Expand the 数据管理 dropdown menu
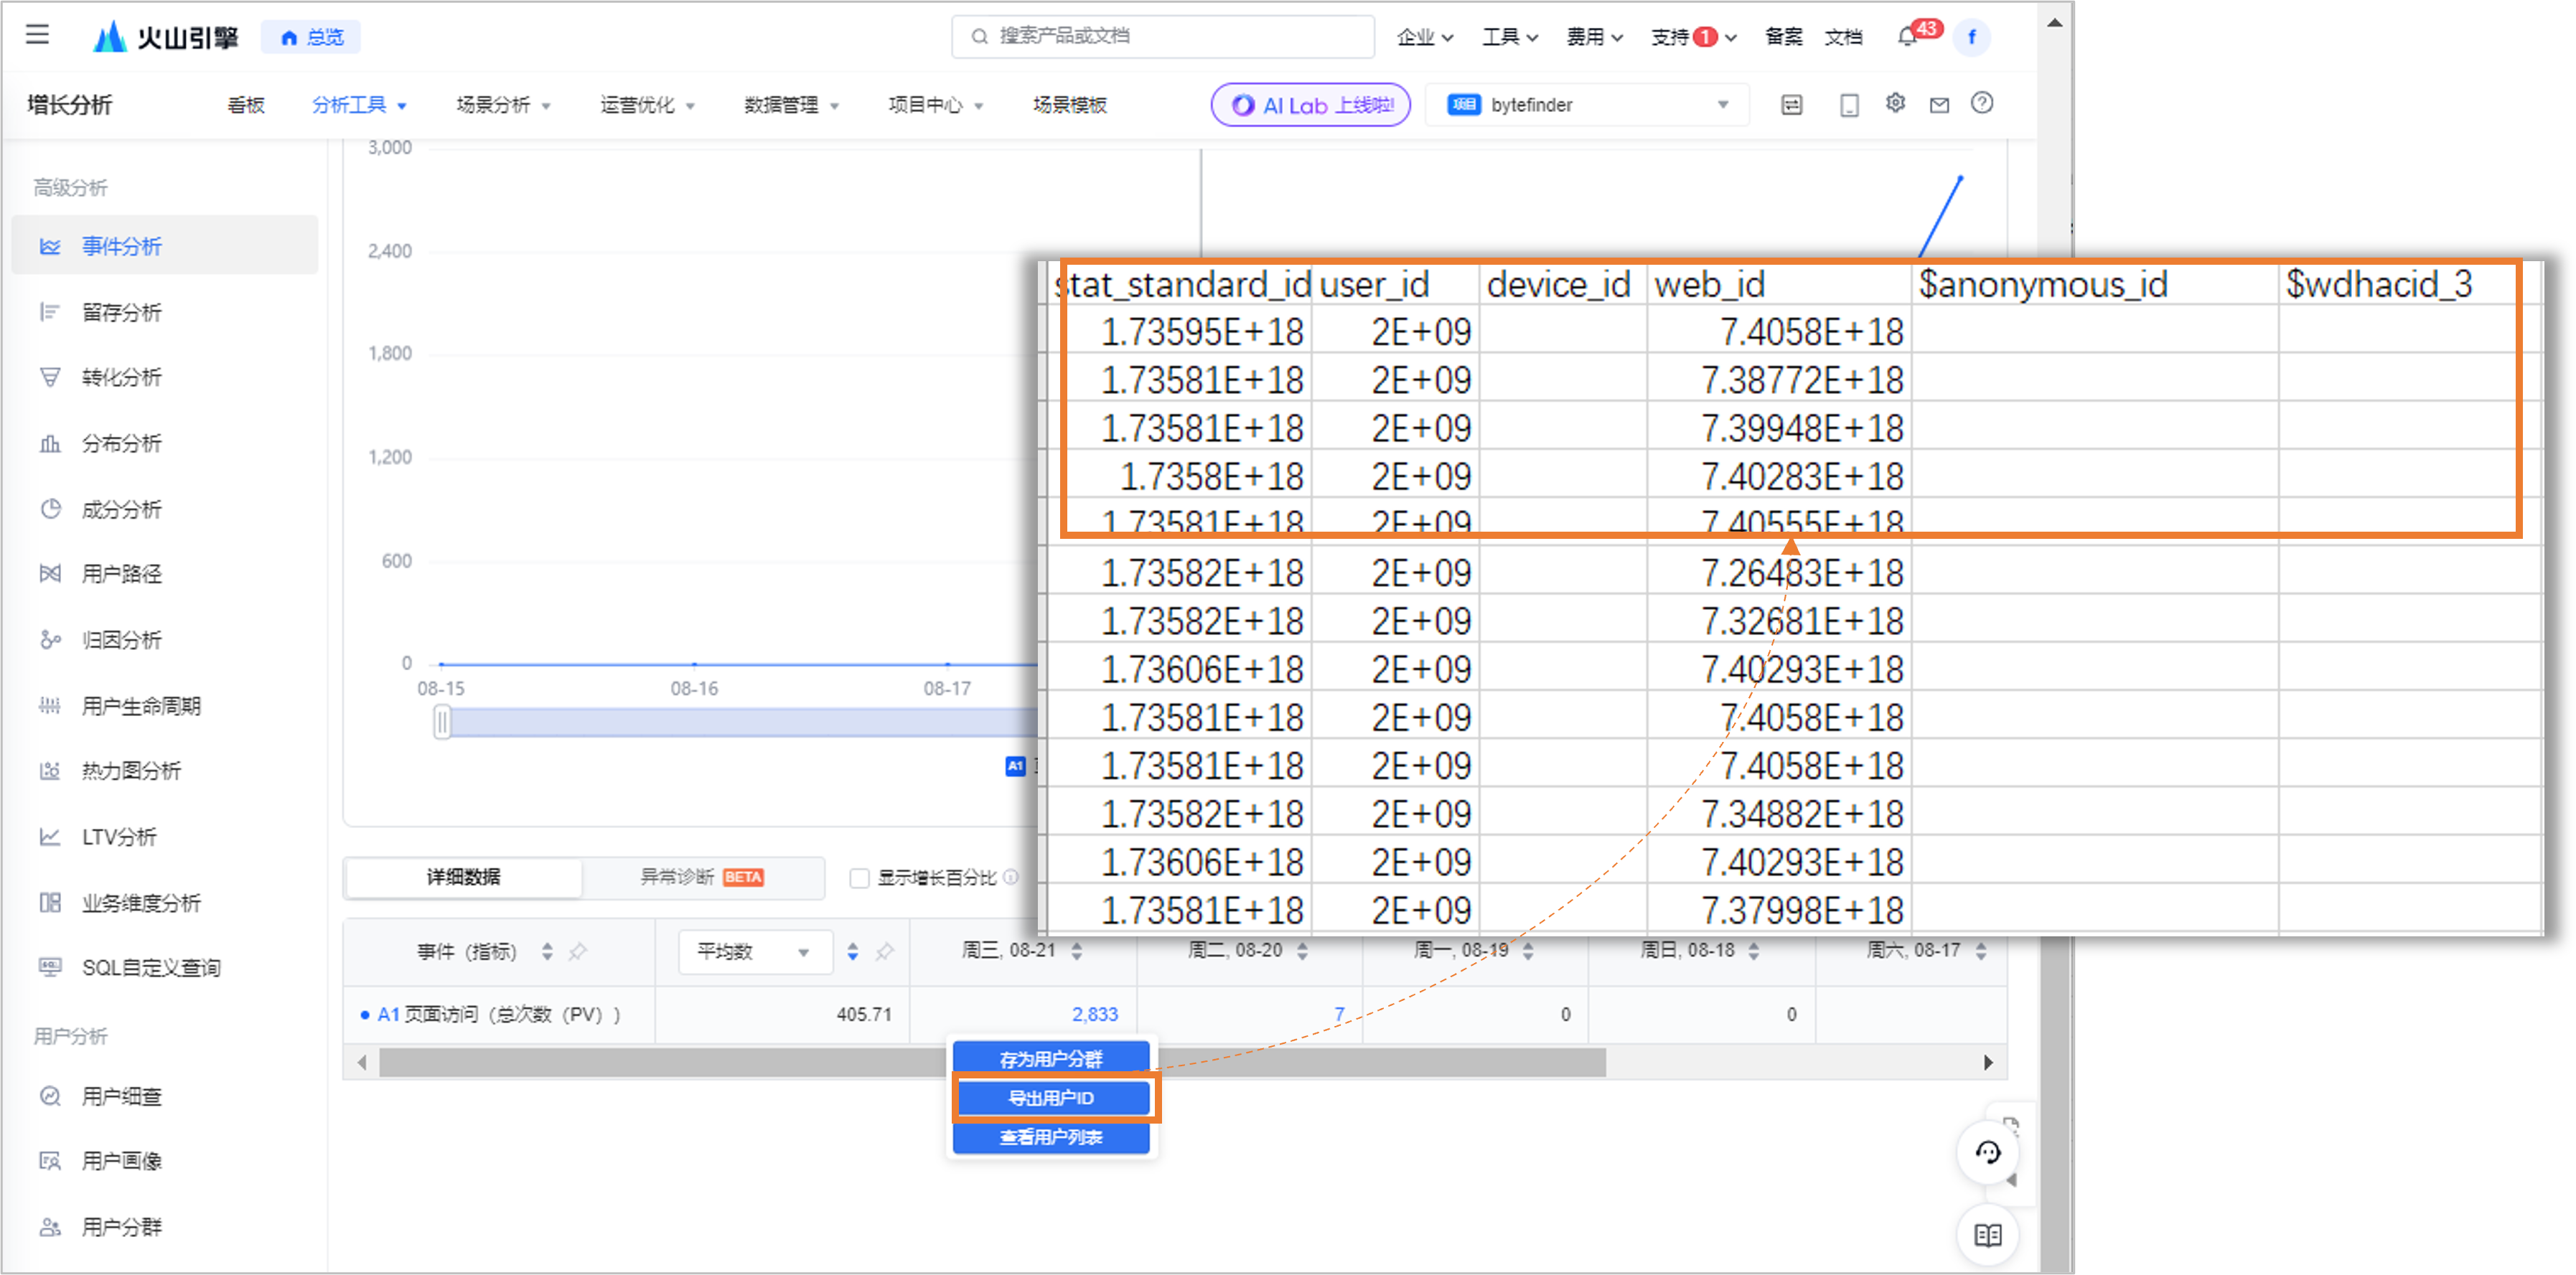Viewport: 2576px width, 1275px height. coord(791,105)
